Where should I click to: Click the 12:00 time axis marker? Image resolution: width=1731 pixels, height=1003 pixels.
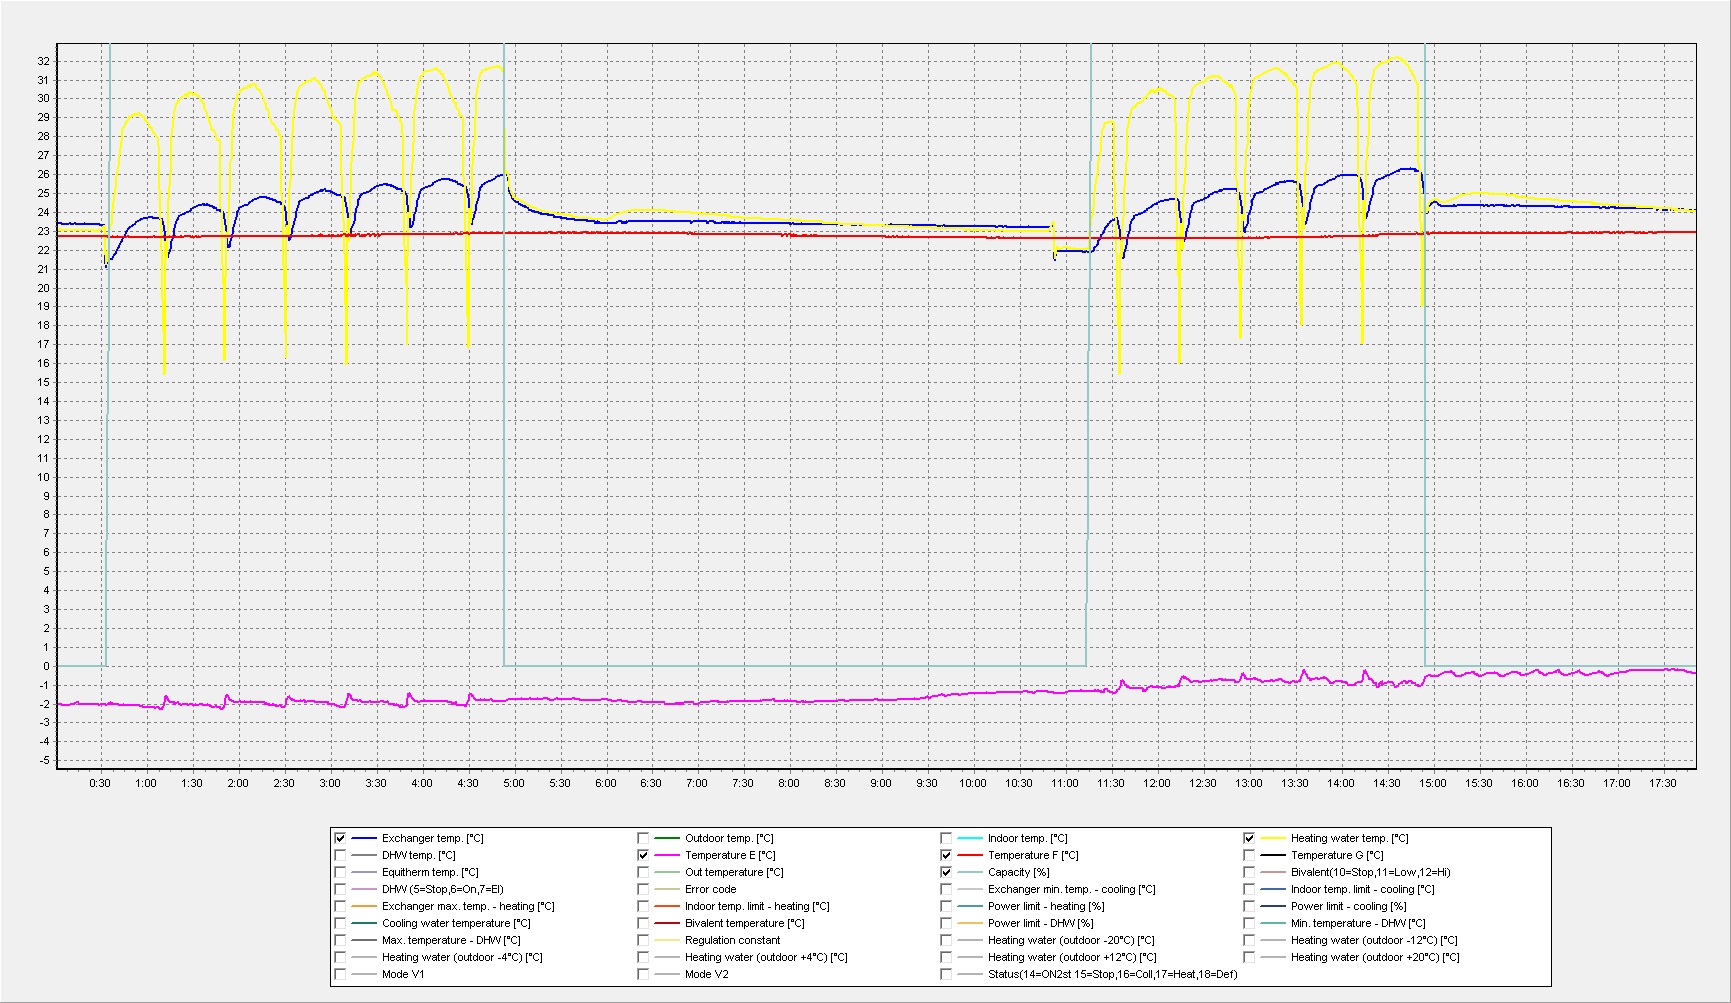(x=1157, y=783)
